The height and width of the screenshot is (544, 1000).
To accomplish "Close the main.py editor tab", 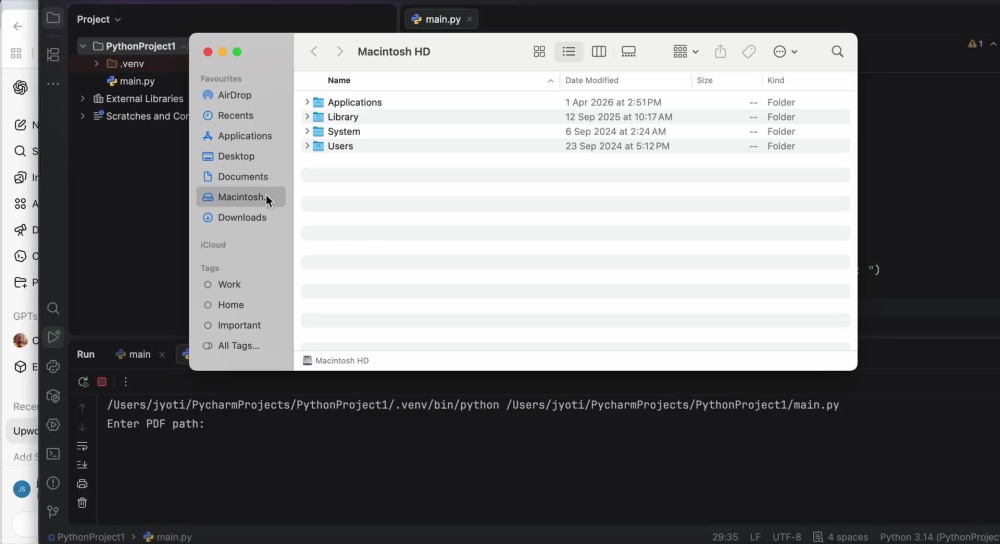I will 469,19.
